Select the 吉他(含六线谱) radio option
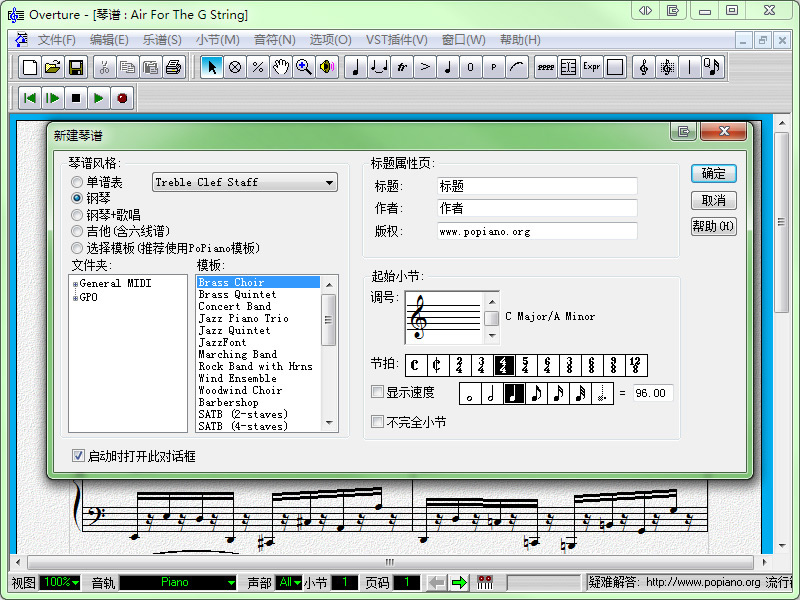 click(77, 231)
